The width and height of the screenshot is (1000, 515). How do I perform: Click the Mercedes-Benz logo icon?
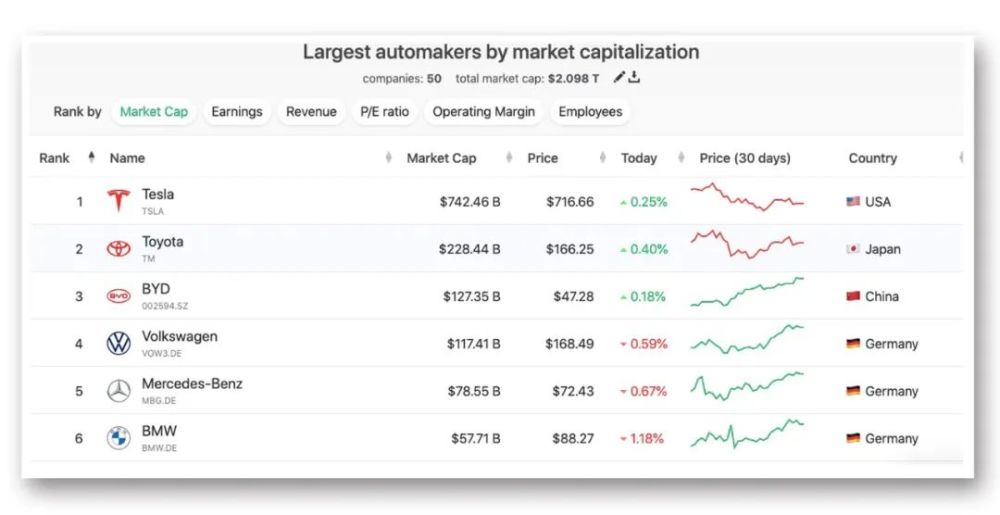coord(119,391)
